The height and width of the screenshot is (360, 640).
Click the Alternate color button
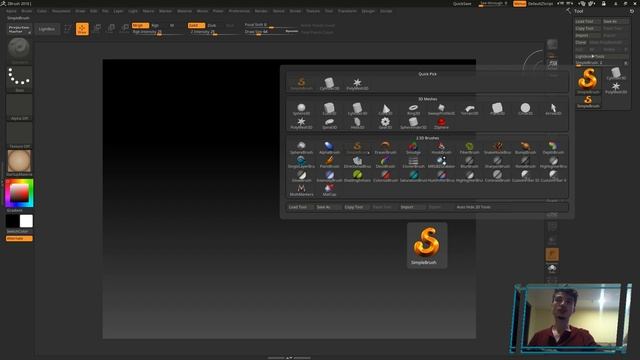click(x=19, y=238)
